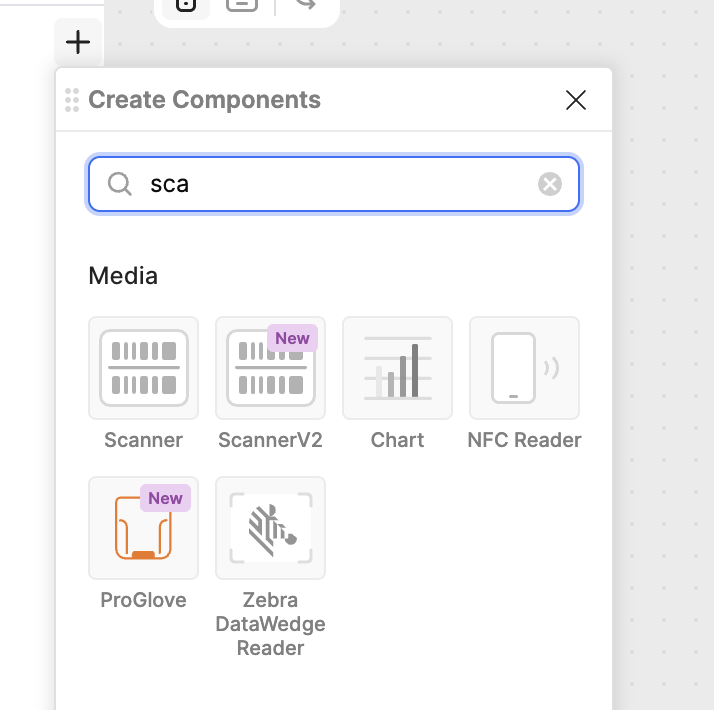Click the plus add-component button
This screenshot has width=714, height=710.
point(78,42)
